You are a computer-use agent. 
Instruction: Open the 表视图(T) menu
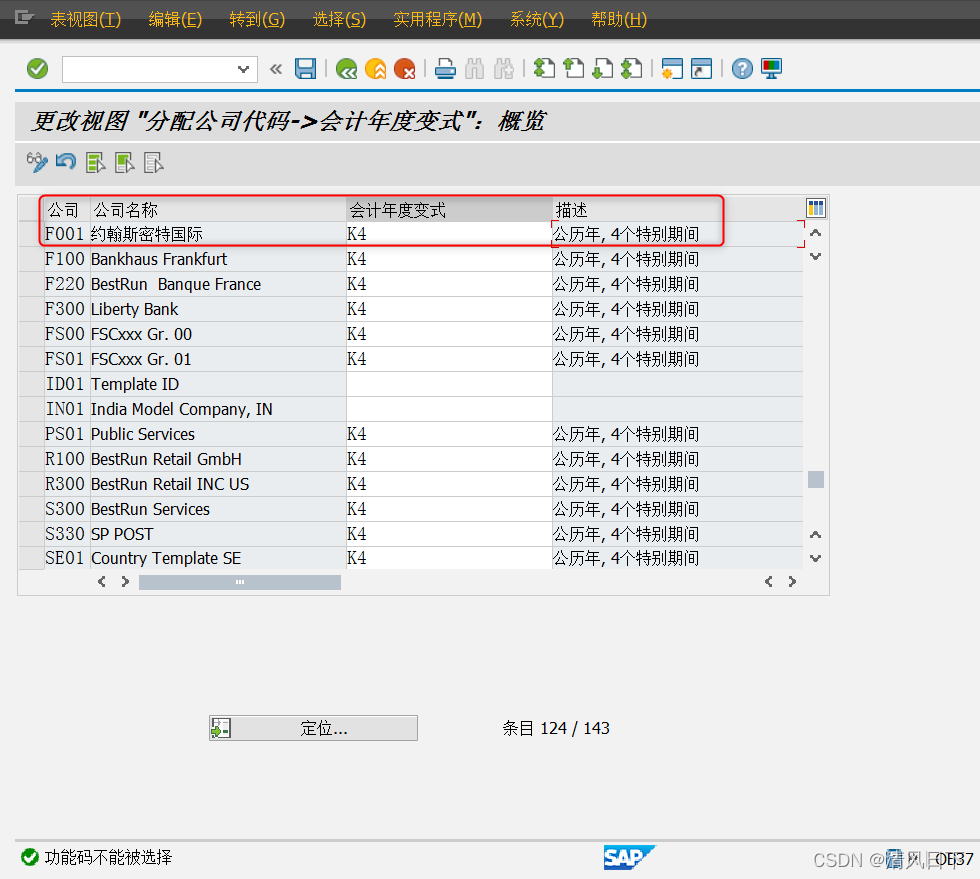click(86, 19)
